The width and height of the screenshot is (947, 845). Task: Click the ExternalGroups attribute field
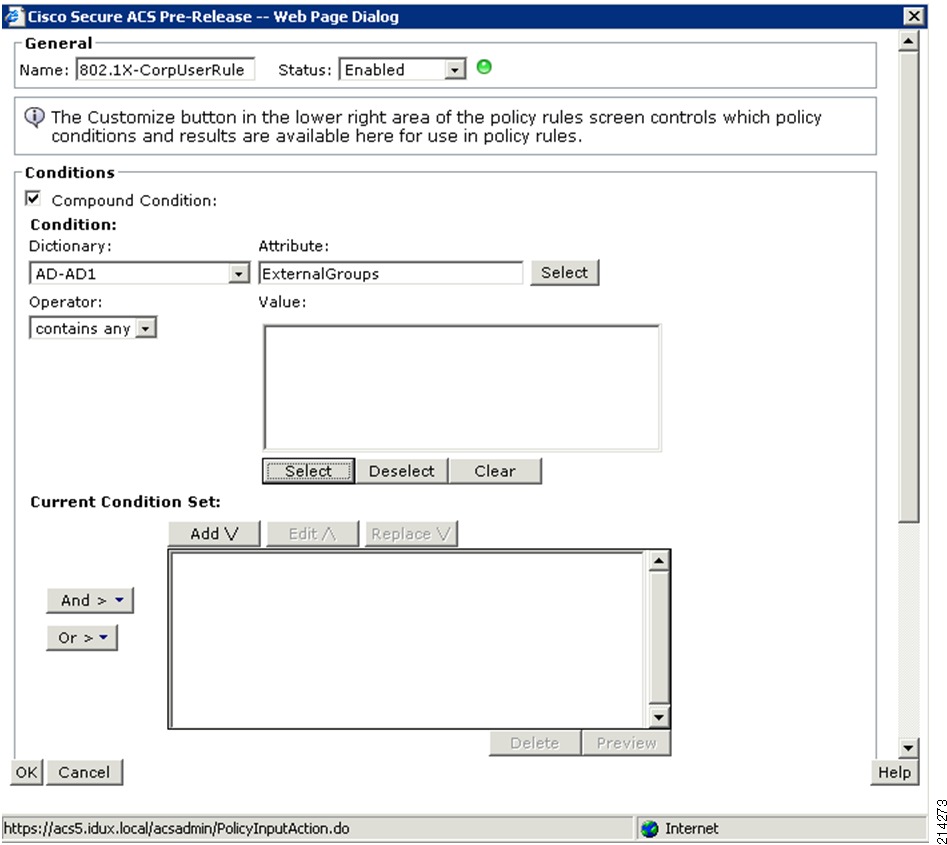coord(391,274)
